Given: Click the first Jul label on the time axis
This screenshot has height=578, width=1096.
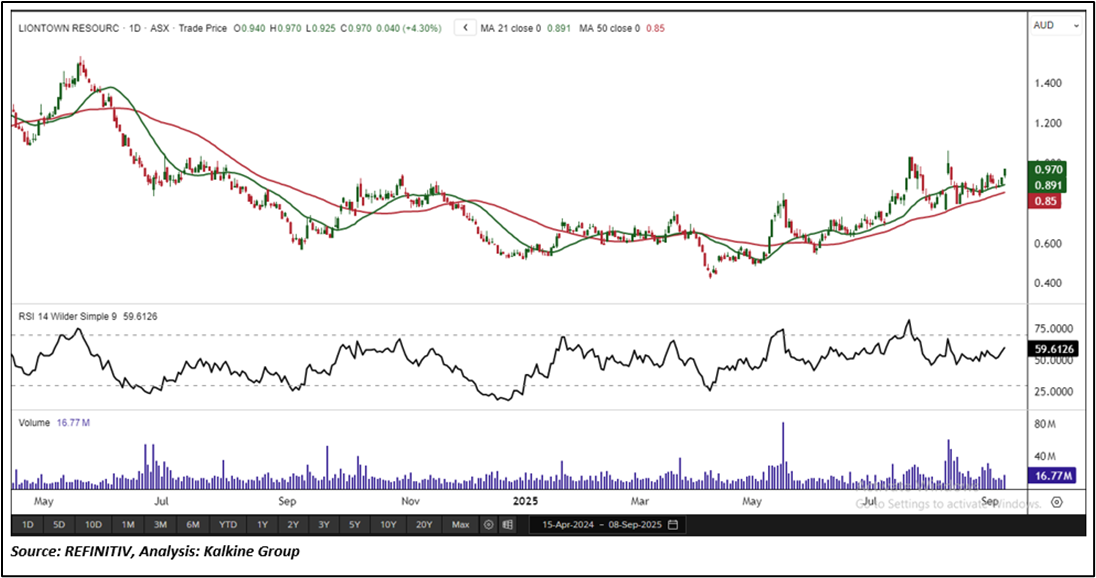Looking at the screenshot, I should point(161,501).
